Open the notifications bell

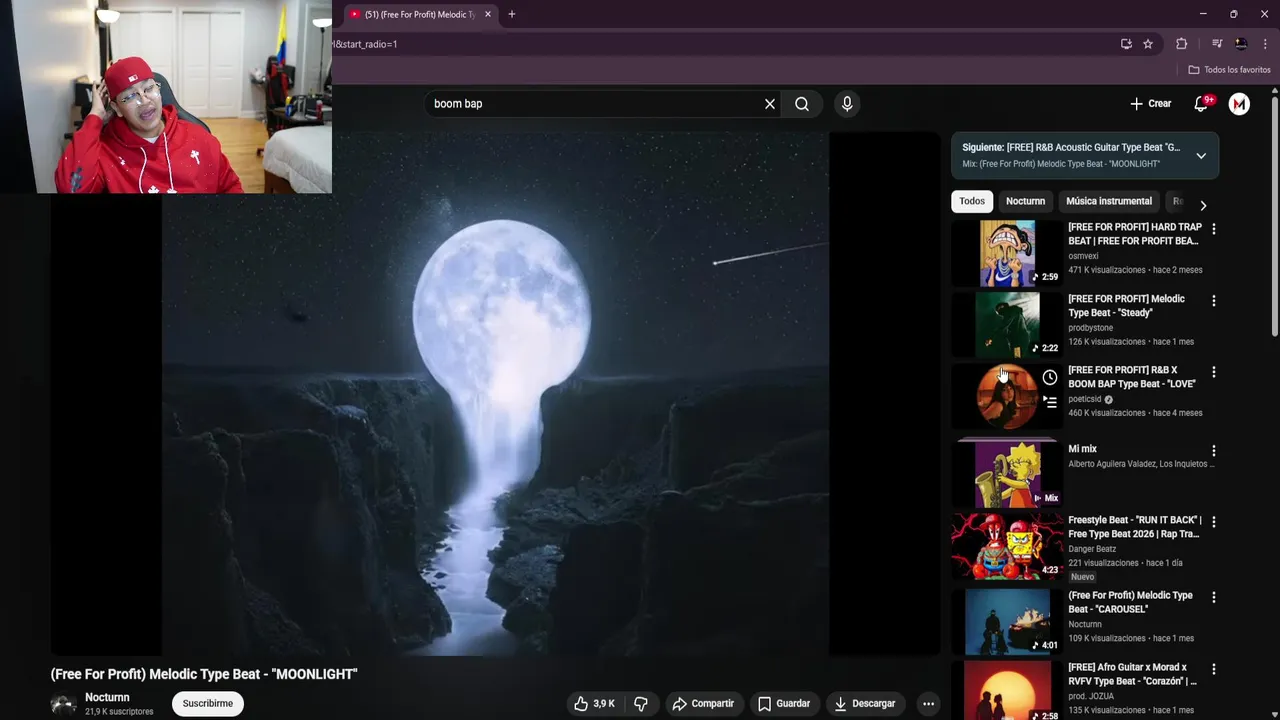pyautogui.click(x=1202, y=104)
